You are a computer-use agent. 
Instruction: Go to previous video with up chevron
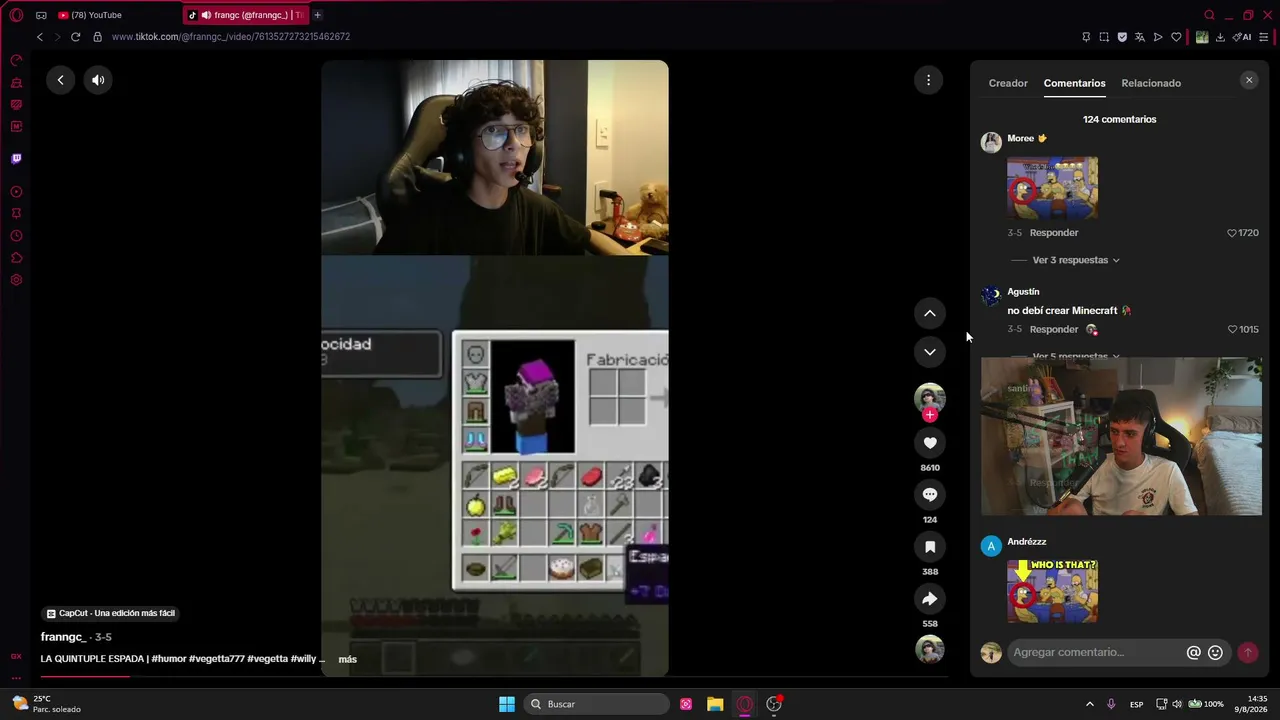click(930, 313)
